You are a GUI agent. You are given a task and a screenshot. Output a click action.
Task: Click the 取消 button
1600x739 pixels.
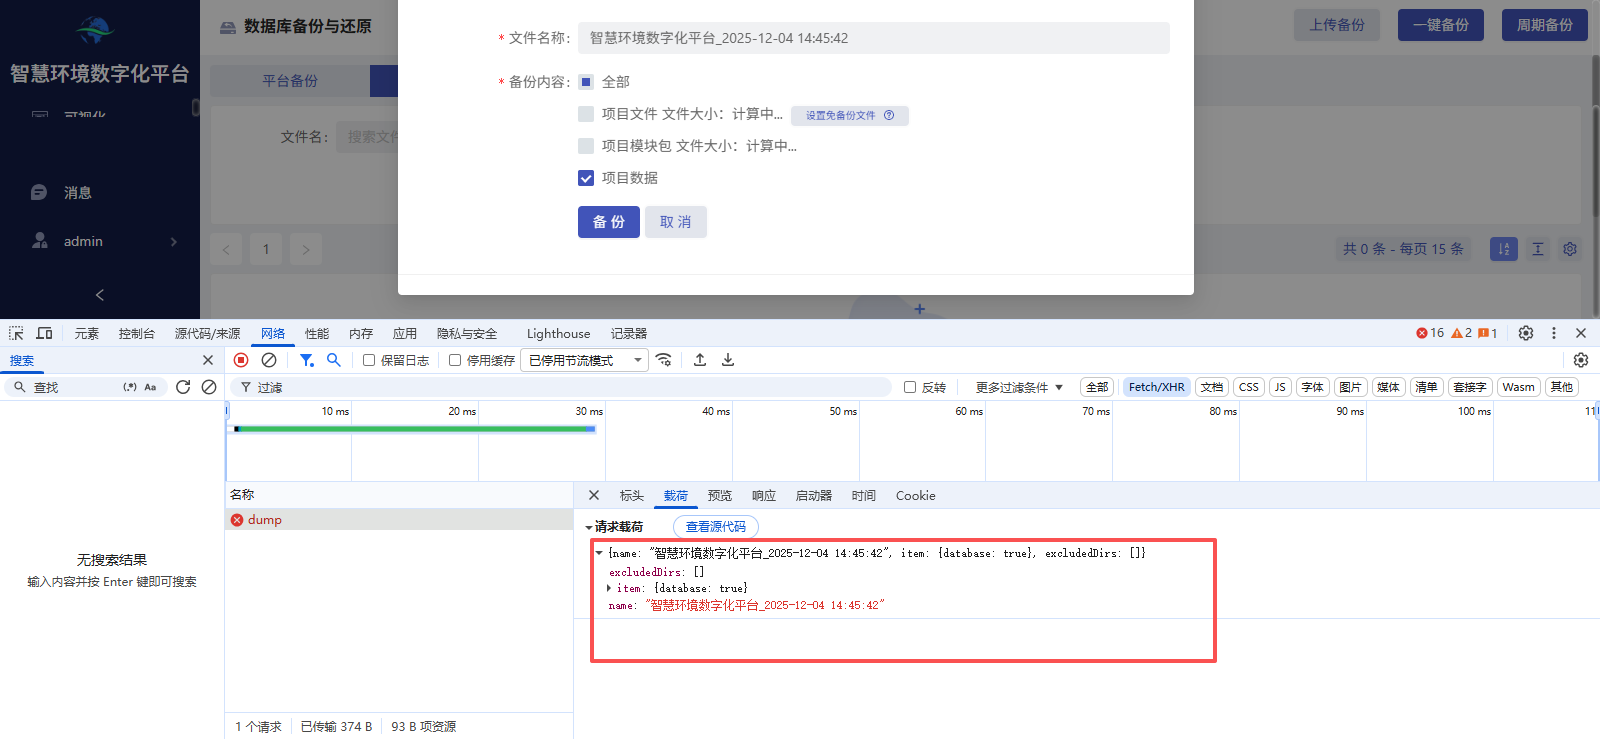(675, 222)
